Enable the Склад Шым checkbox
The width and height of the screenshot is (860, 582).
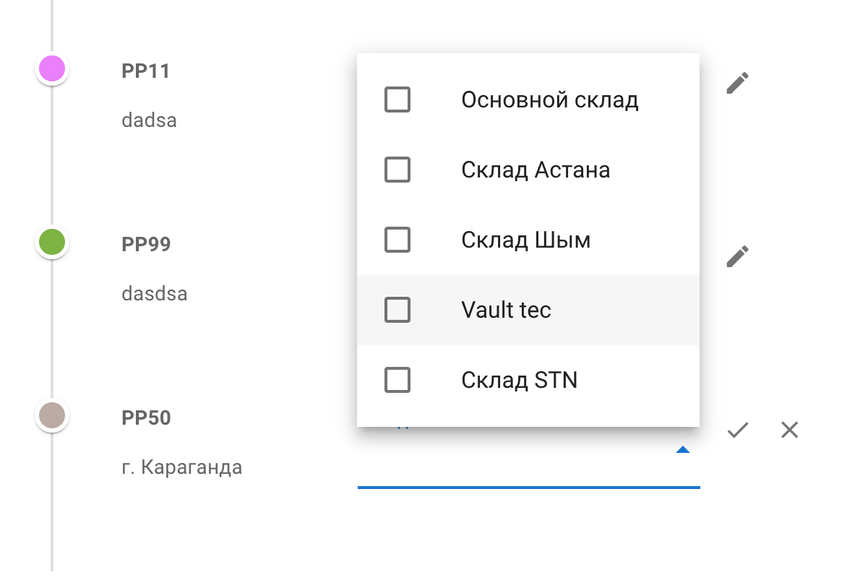click(x=397, y=240)
